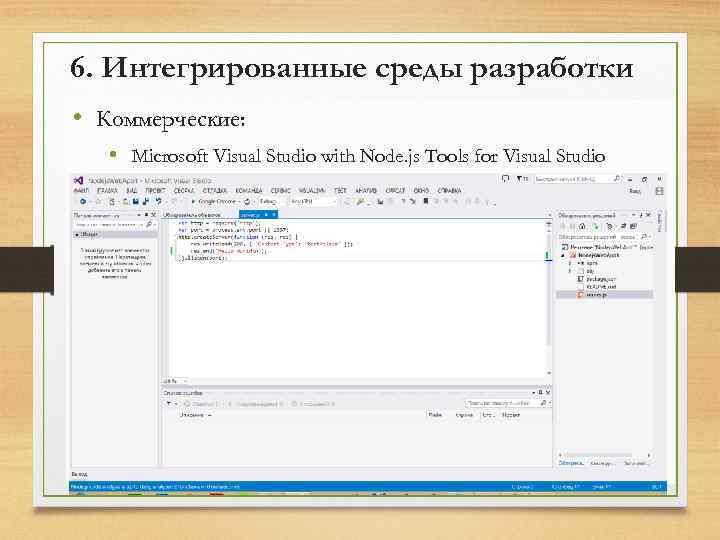Toggle the Errors filter in Error List

pyautogui.click(x=202, y=404)
